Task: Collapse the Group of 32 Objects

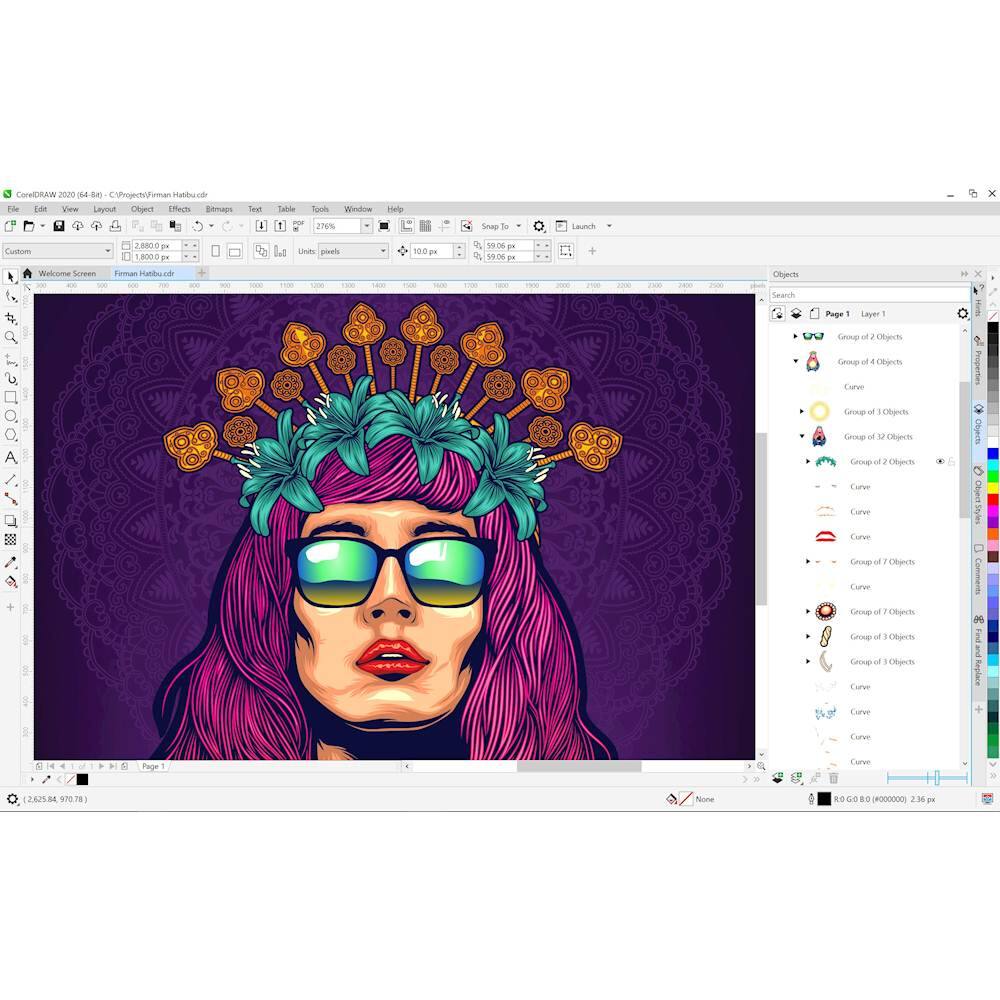Action: [x=802, y=437]
